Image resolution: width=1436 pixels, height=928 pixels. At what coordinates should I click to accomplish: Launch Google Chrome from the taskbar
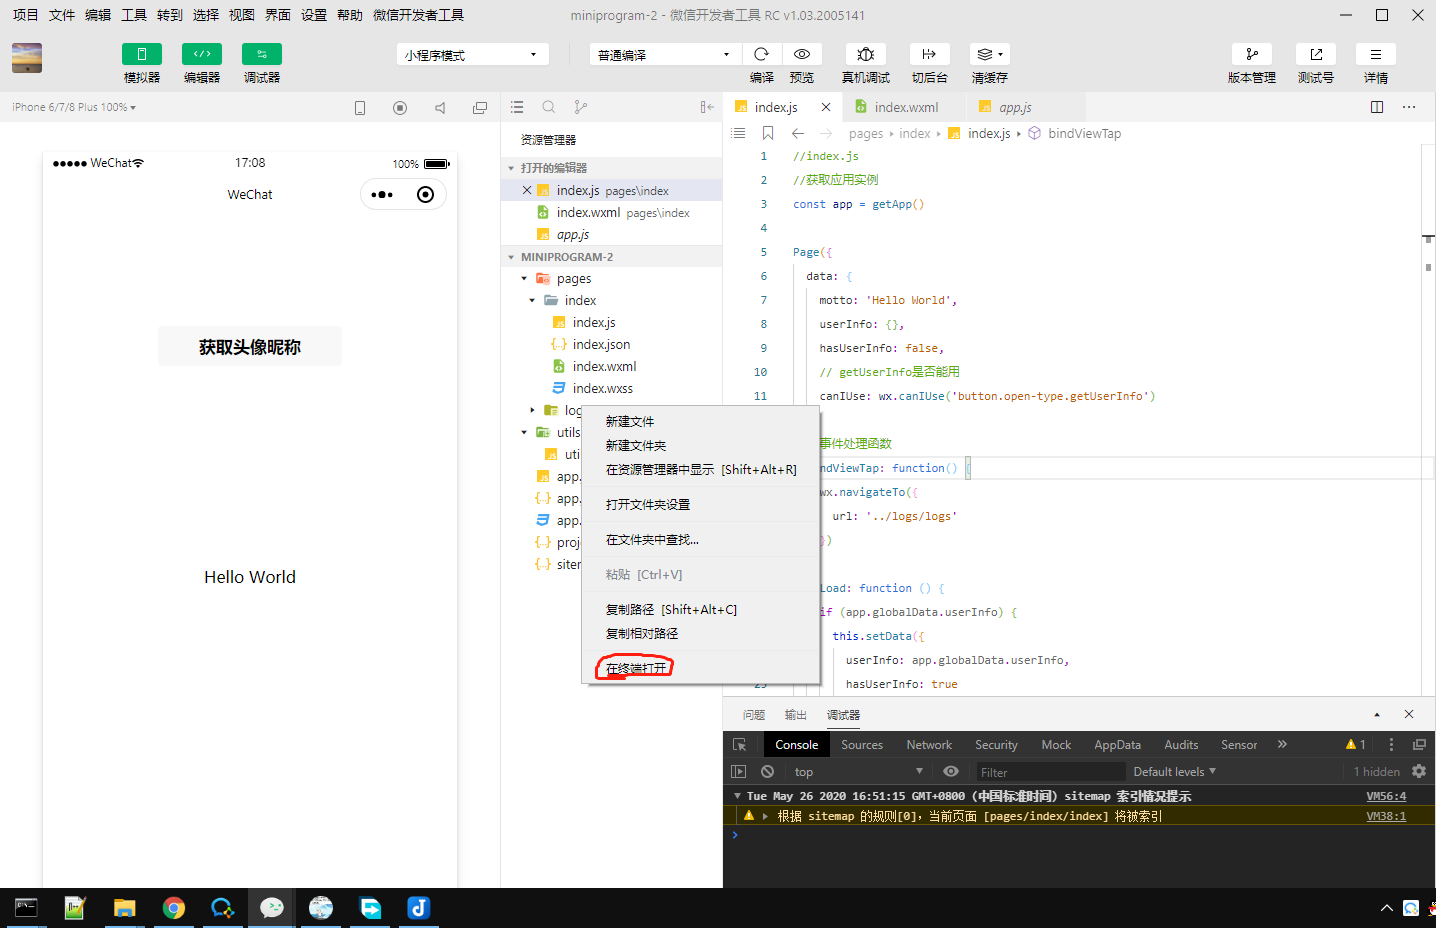pyautogui.click(x=173, y=908)
